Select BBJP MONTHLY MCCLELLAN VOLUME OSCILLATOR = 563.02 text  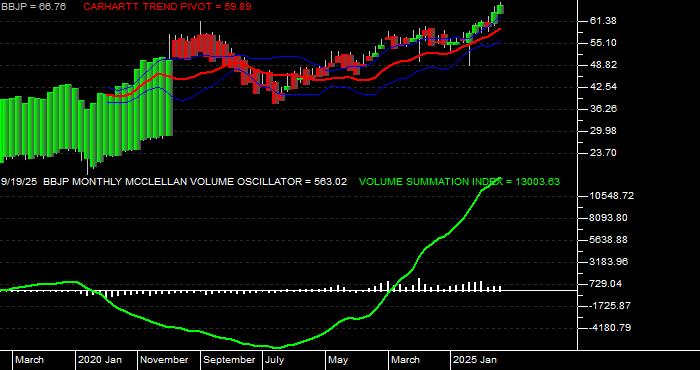(194, 182)
